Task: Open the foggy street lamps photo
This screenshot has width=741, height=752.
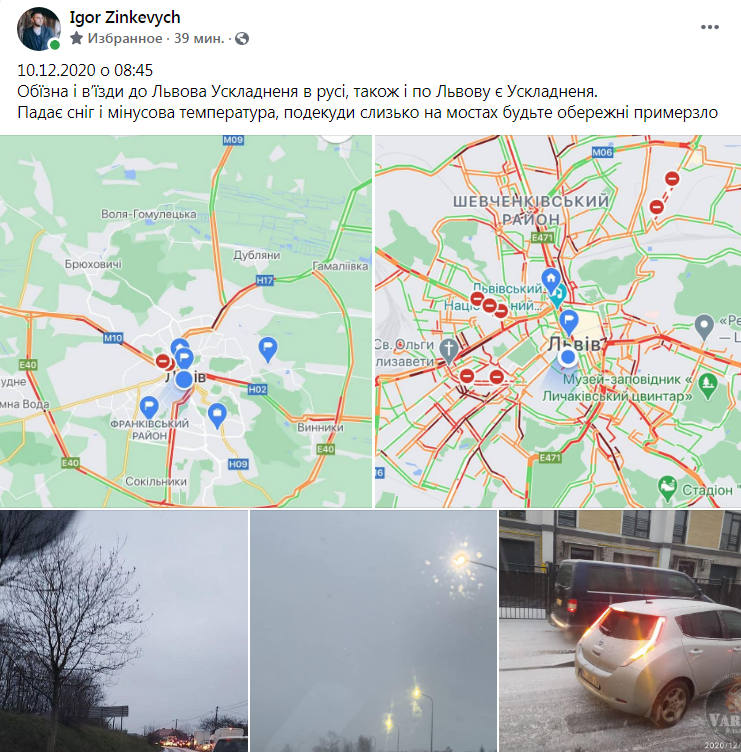Action: tap(374, 631)
